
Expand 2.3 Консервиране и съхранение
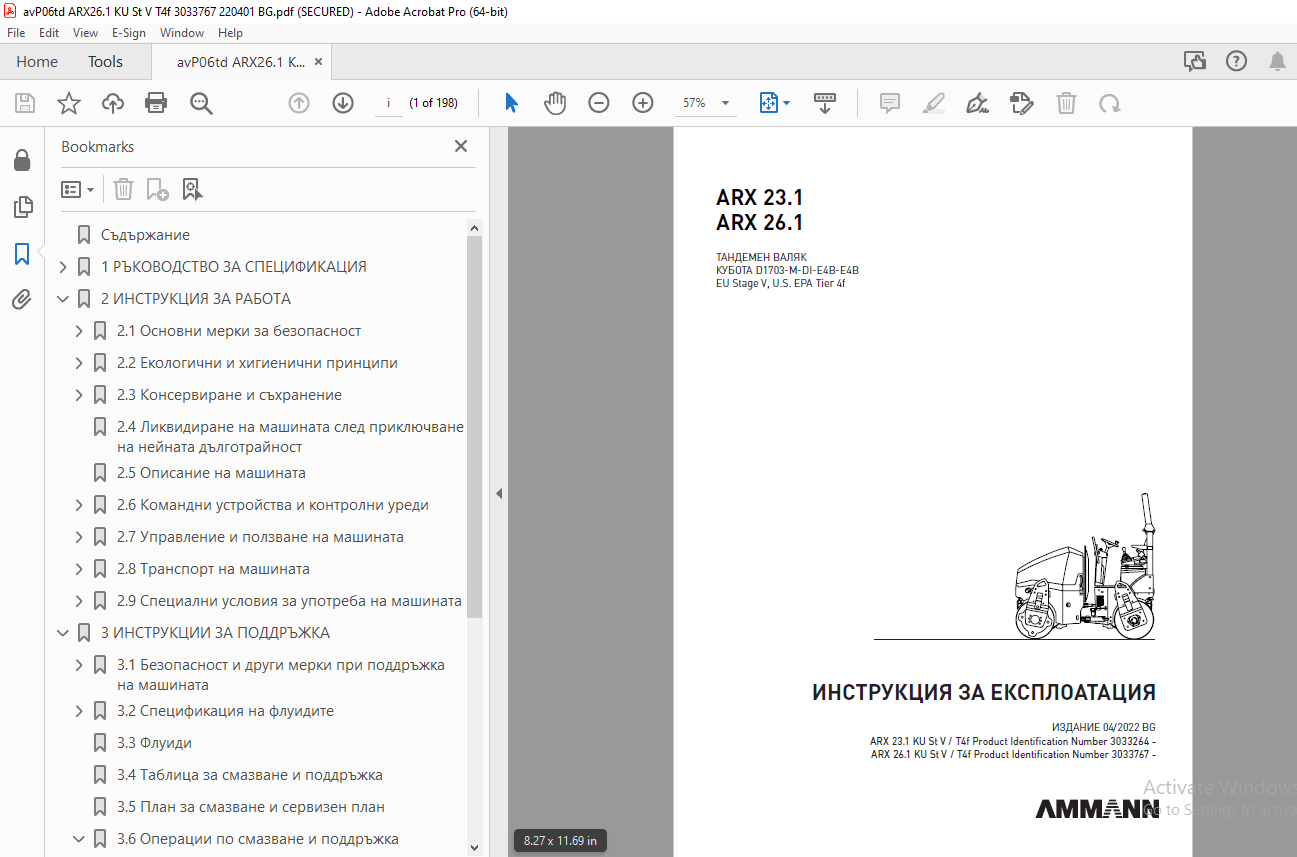click(x=79, y=395)
